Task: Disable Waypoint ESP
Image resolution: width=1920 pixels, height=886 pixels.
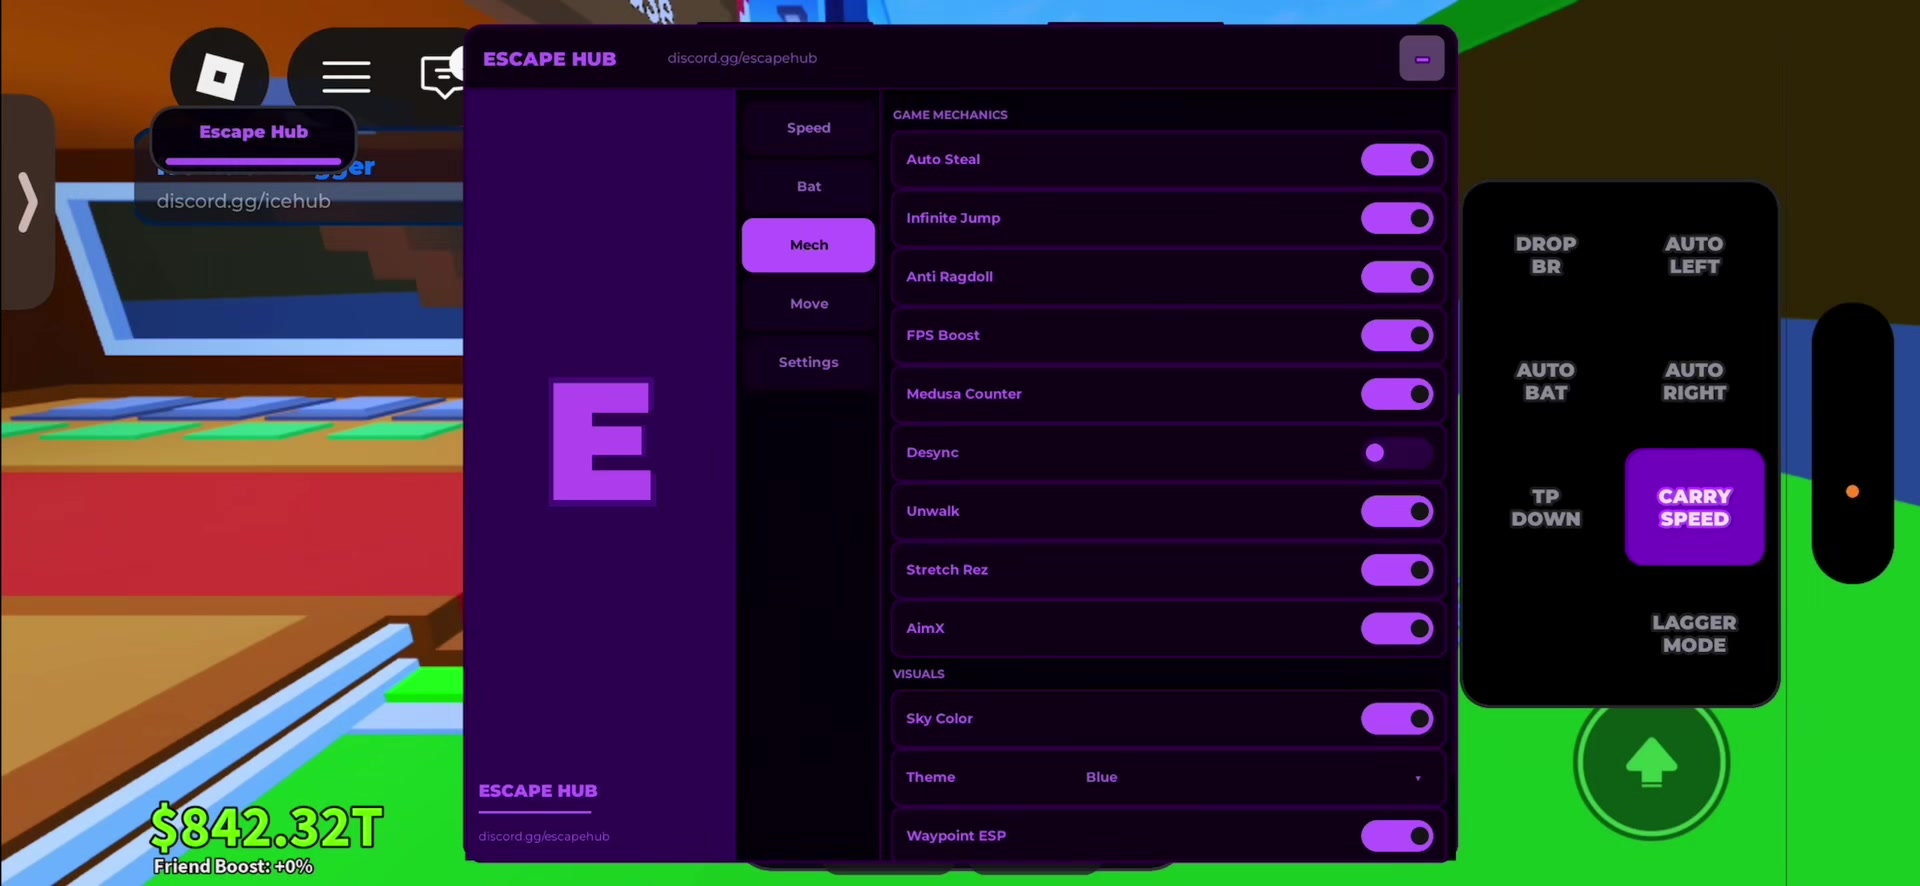Action: pos(1397,836)
